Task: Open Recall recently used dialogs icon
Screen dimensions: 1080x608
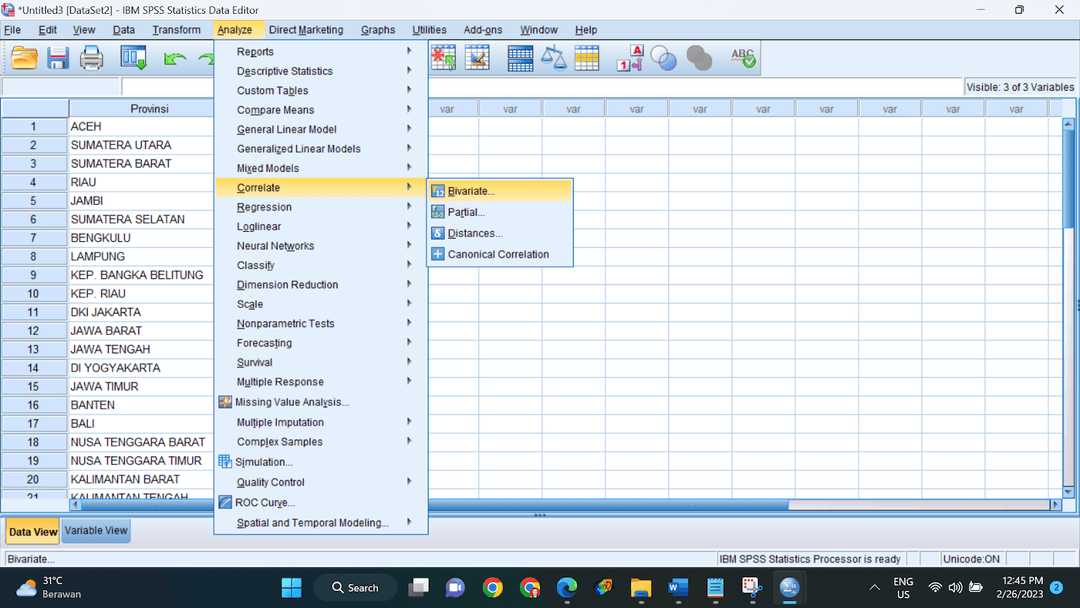Action: click(x=133, y=58)
